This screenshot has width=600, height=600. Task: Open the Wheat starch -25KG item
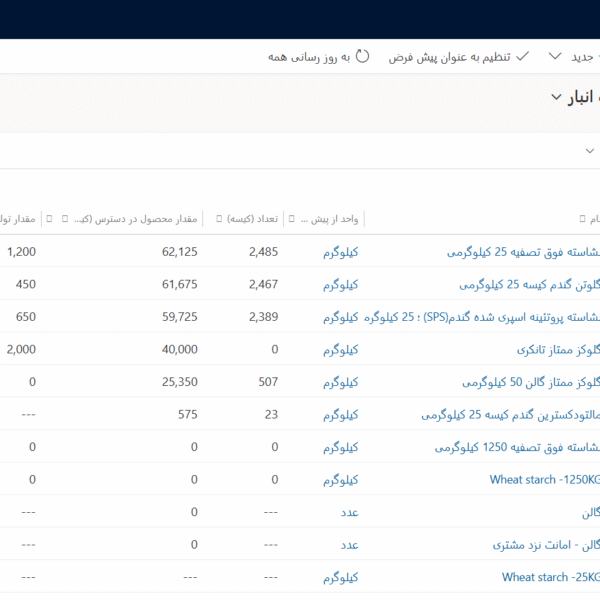pyautogui.click(x=550, y=577)
